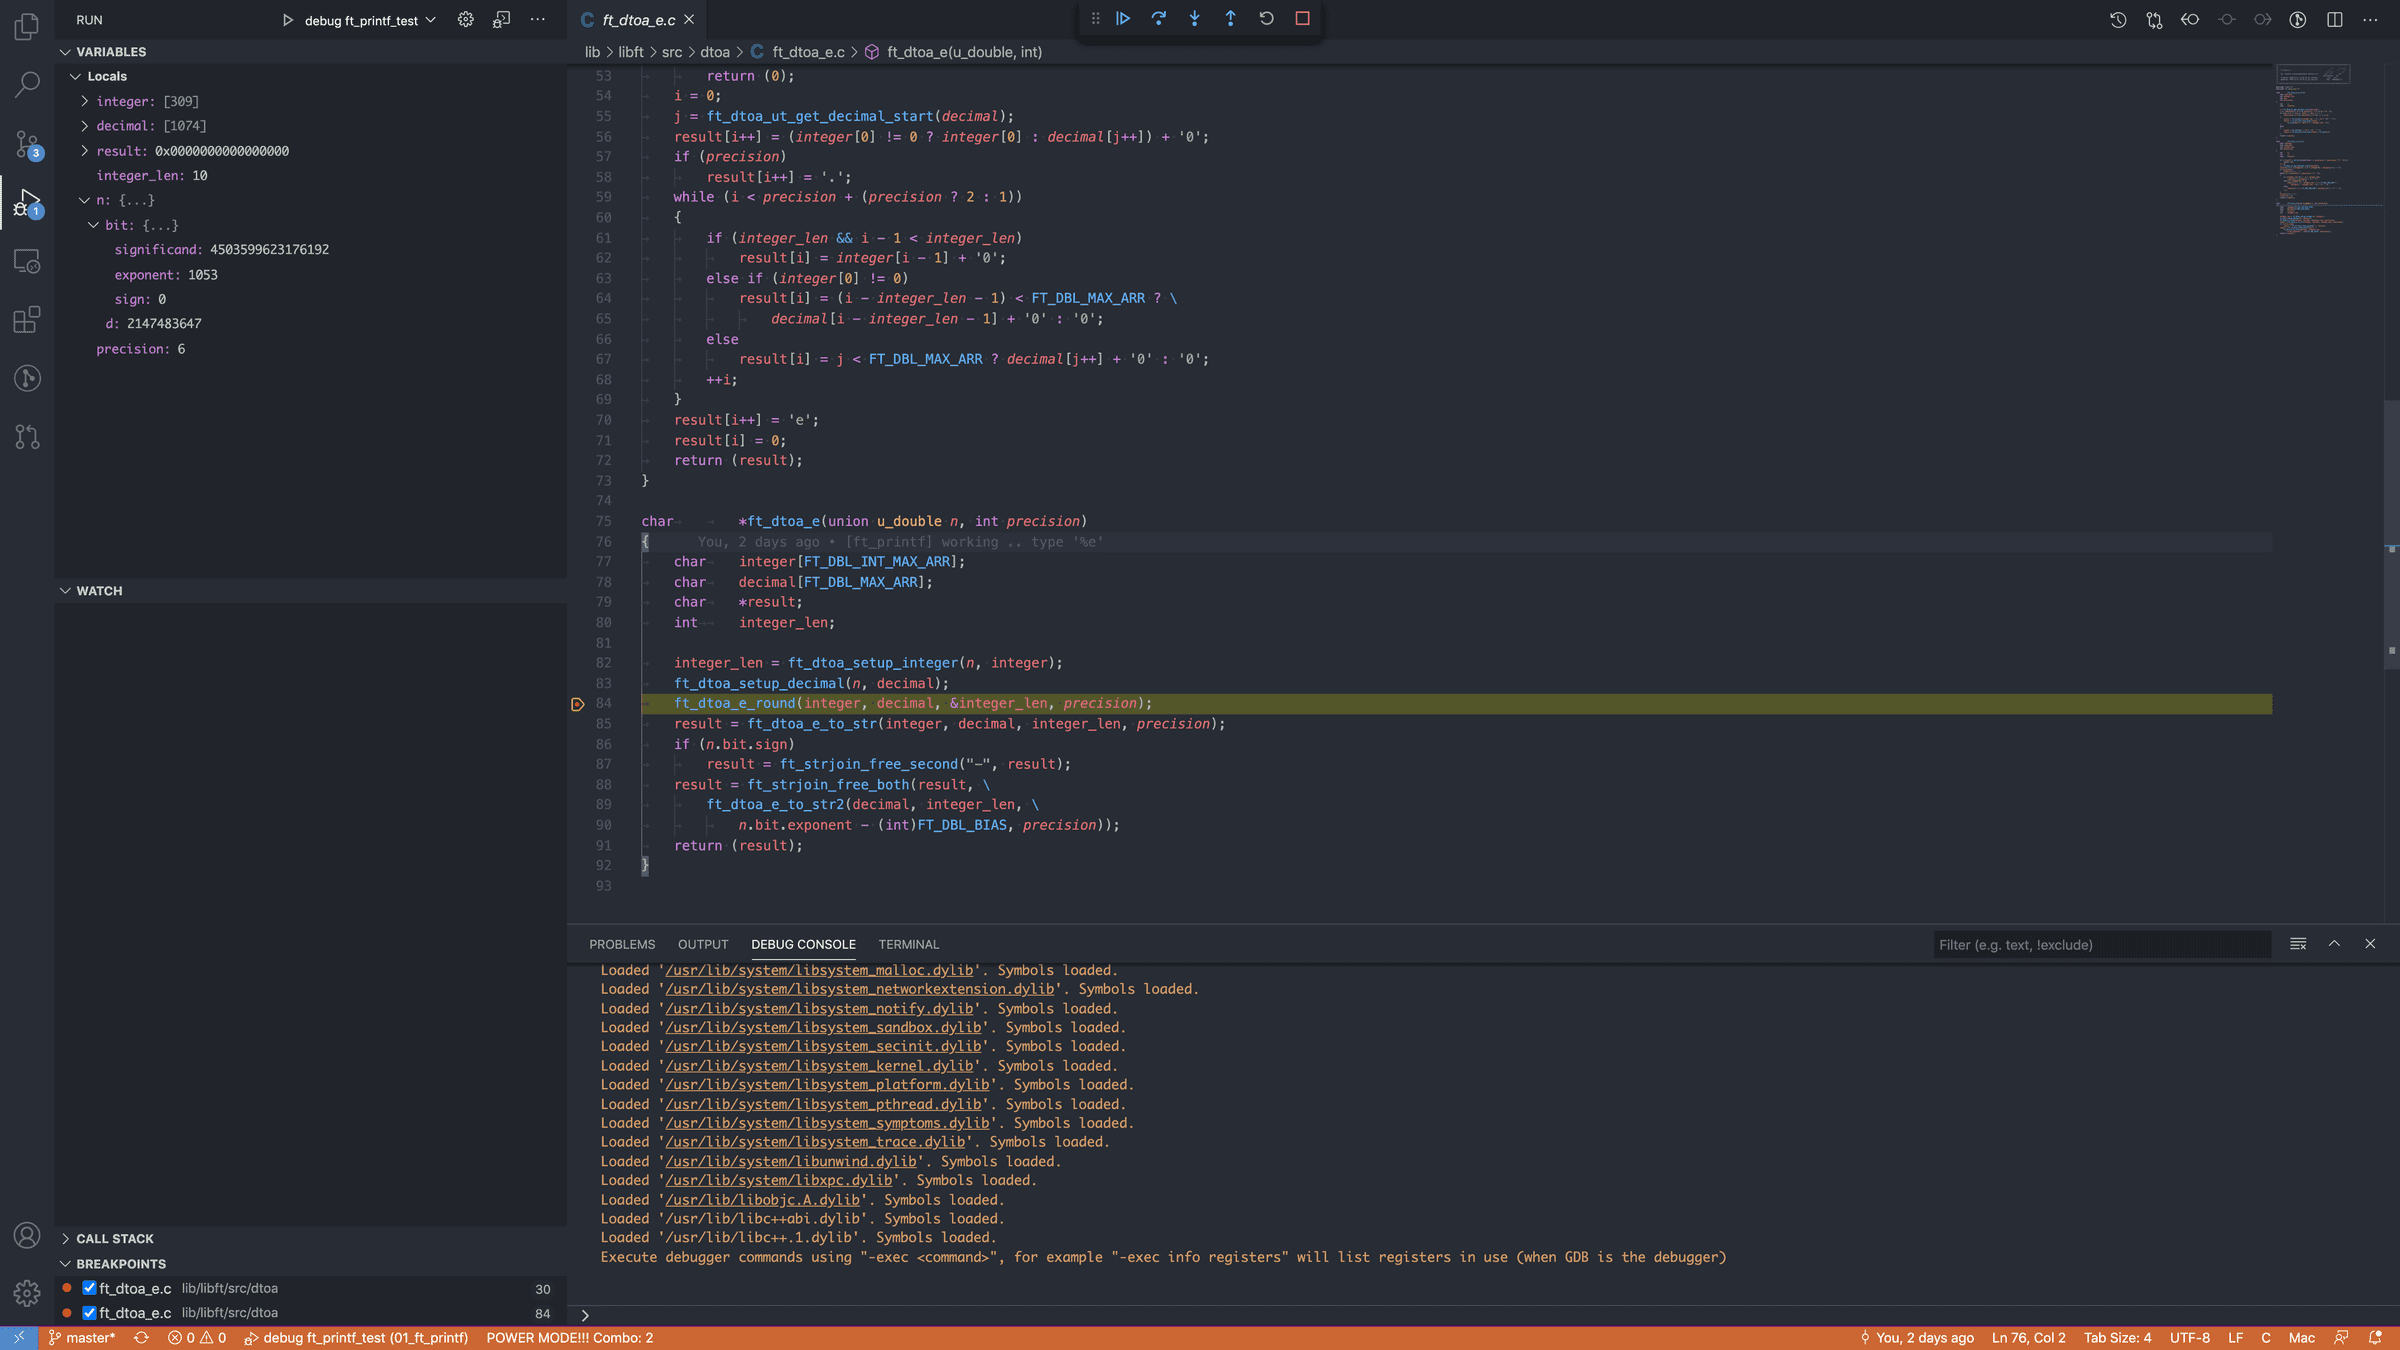
Task: Click Continue in the debug toolbar
Action: point(1123,18)
